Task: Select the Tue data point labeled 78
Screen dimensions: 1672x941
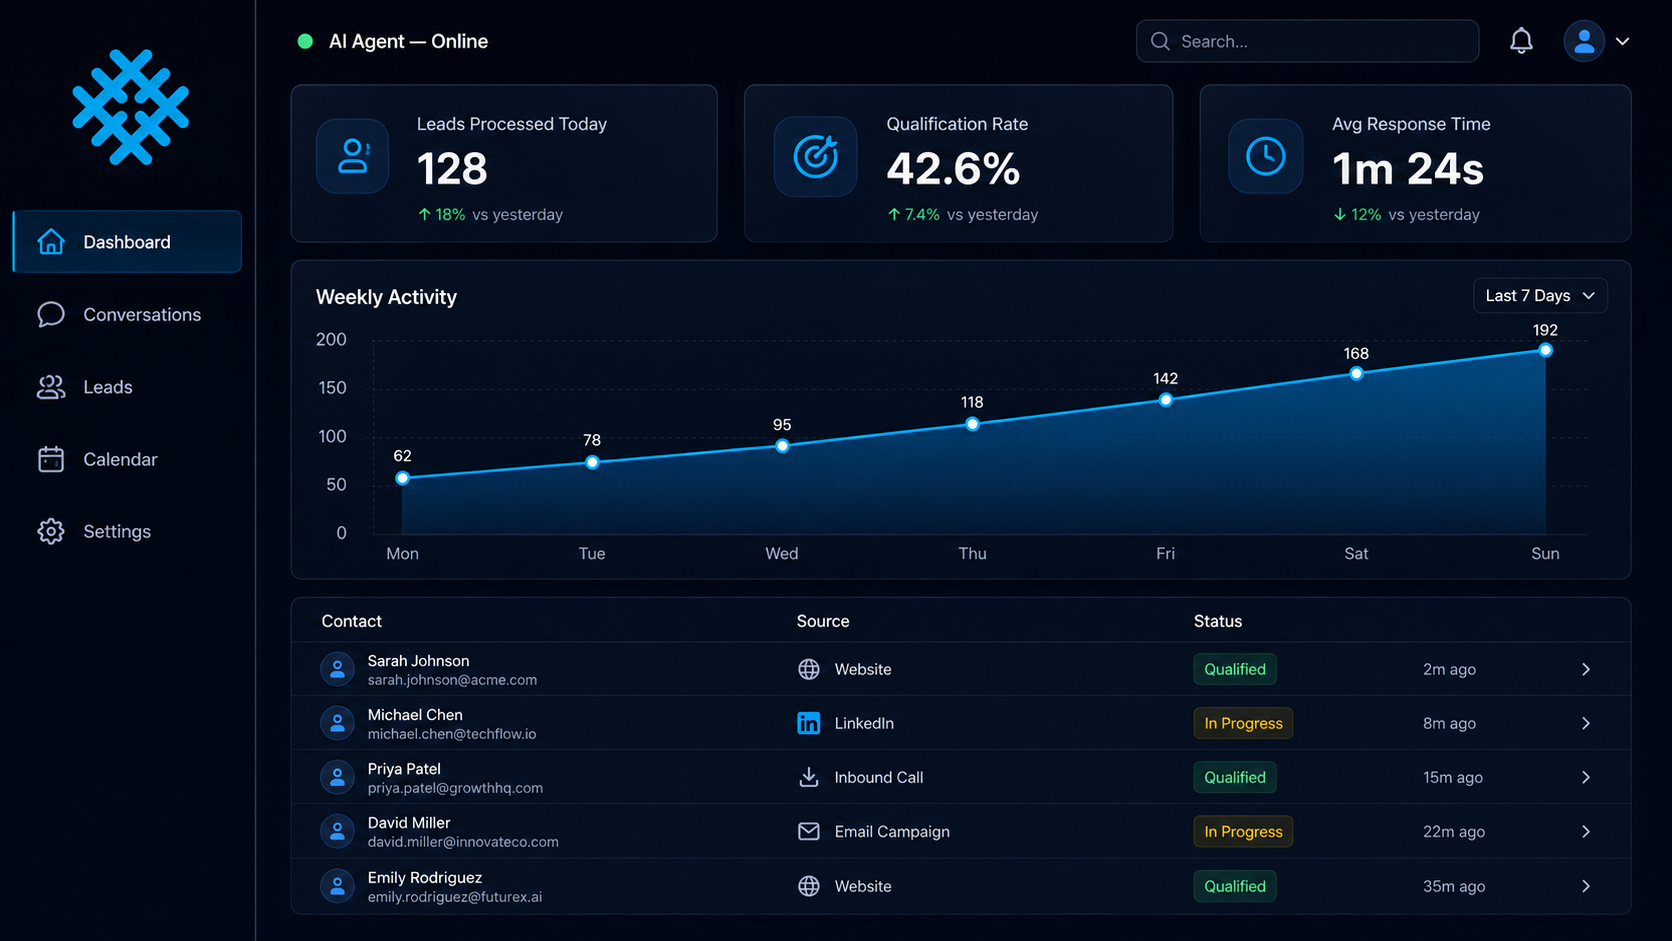Action: pos(592,462)
